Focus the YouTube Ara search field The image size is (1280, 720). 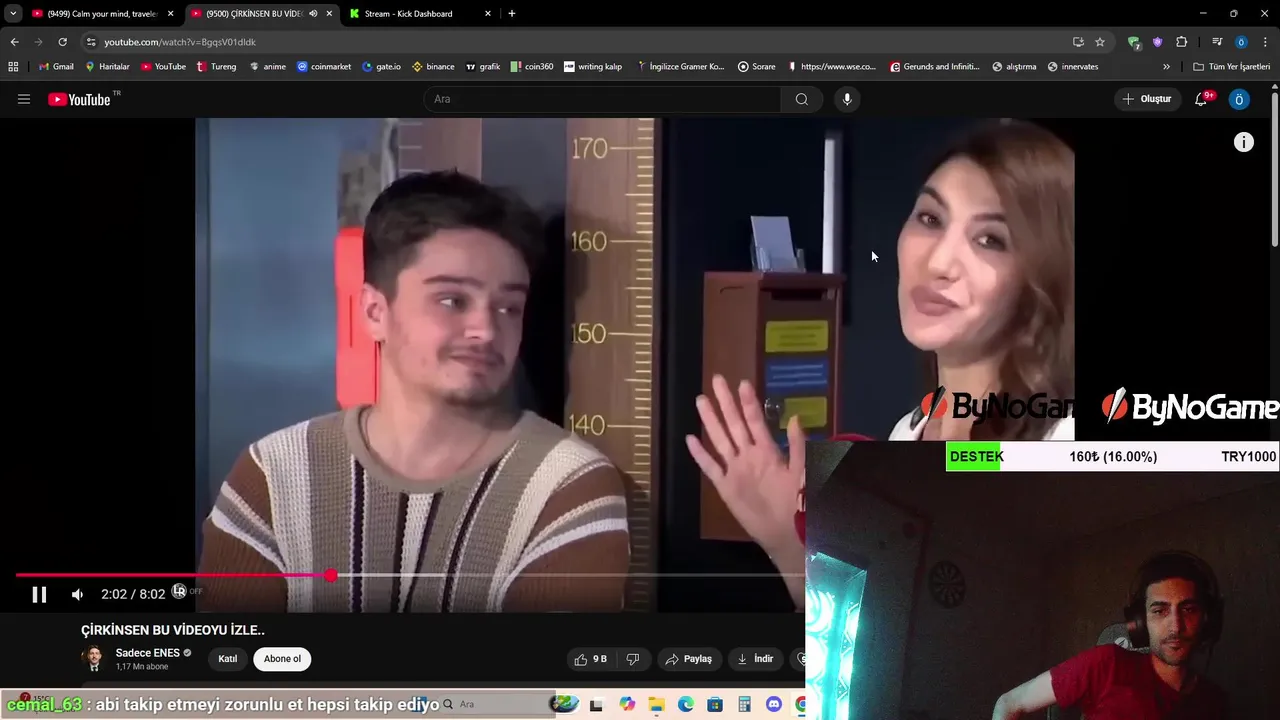click(x=602, y=99)
